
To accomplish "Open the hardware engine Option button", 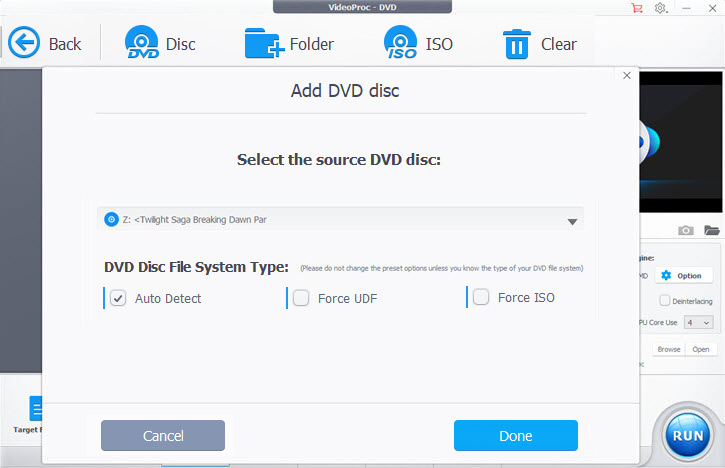I will tap(683, 275).
